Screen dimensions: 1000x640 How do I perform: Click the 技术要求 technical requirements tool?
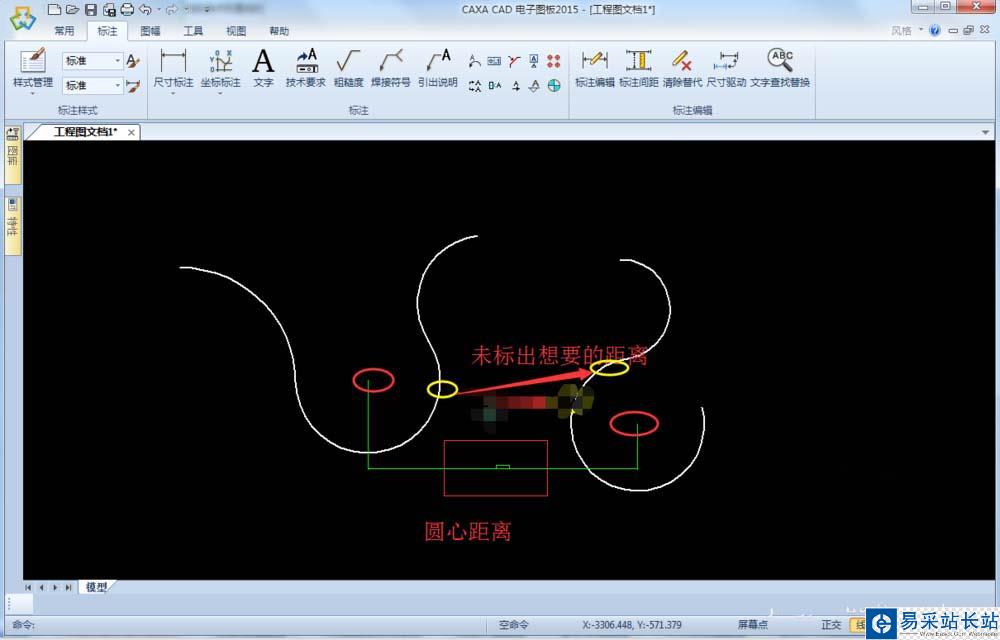(305, 68)
